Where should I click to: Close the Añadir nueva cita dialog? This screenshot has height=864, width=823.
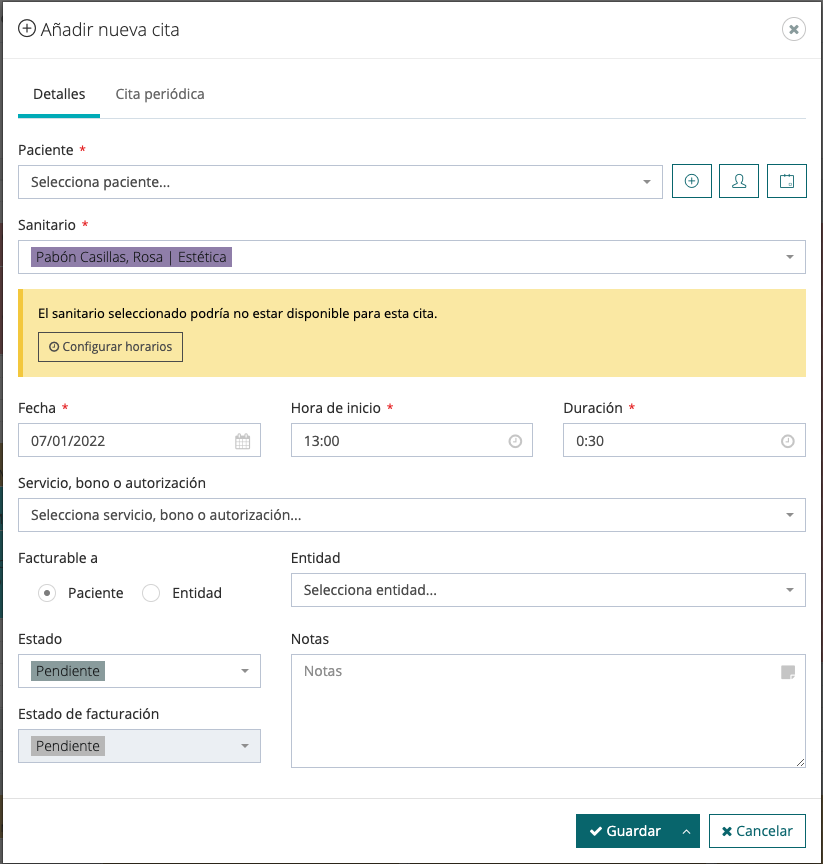coord(793,30)
